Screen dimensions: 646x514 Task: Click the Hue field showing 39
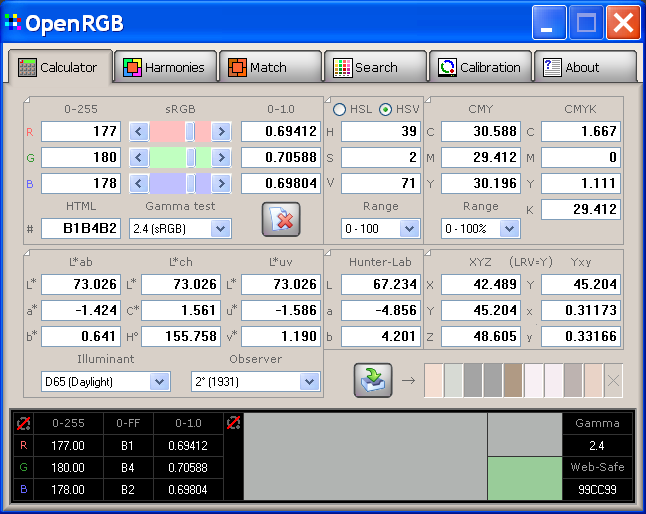[381, 131]
